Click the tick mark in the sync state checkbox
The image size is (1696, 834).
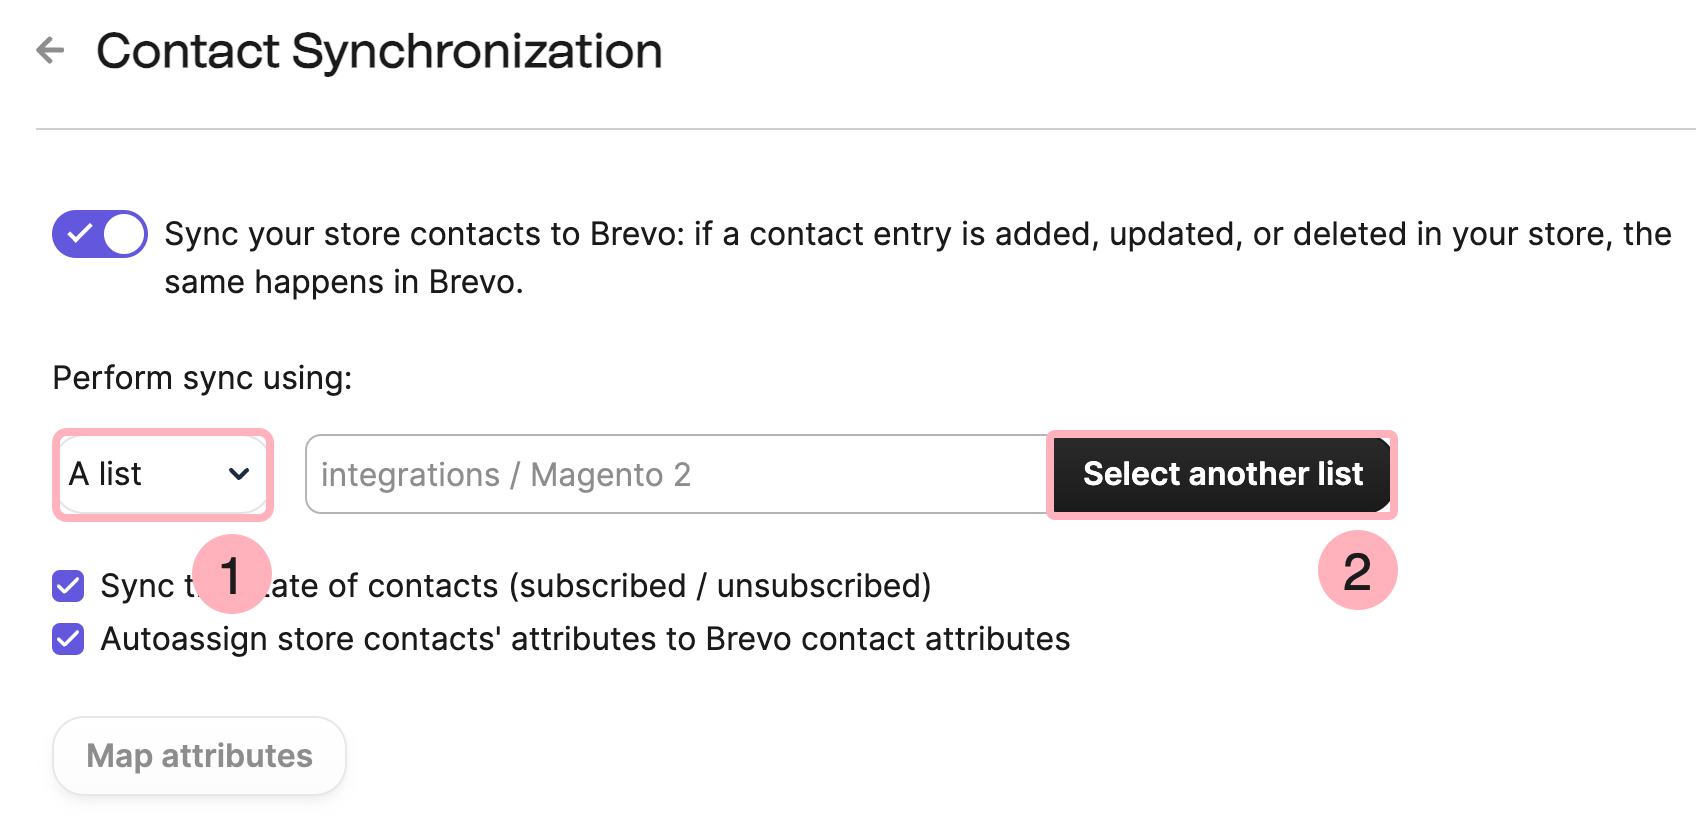point(68,586)
